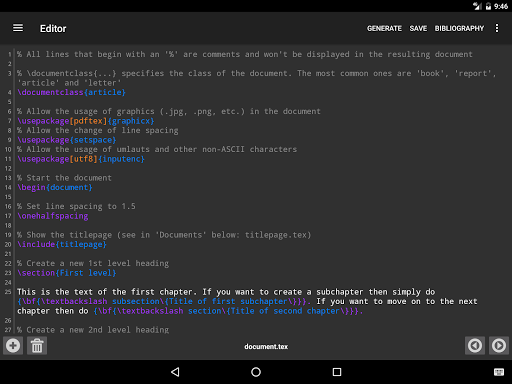This screenshot has width=512, height=384.
Task: Go to next document with right arrow
Action: [499, 345]
